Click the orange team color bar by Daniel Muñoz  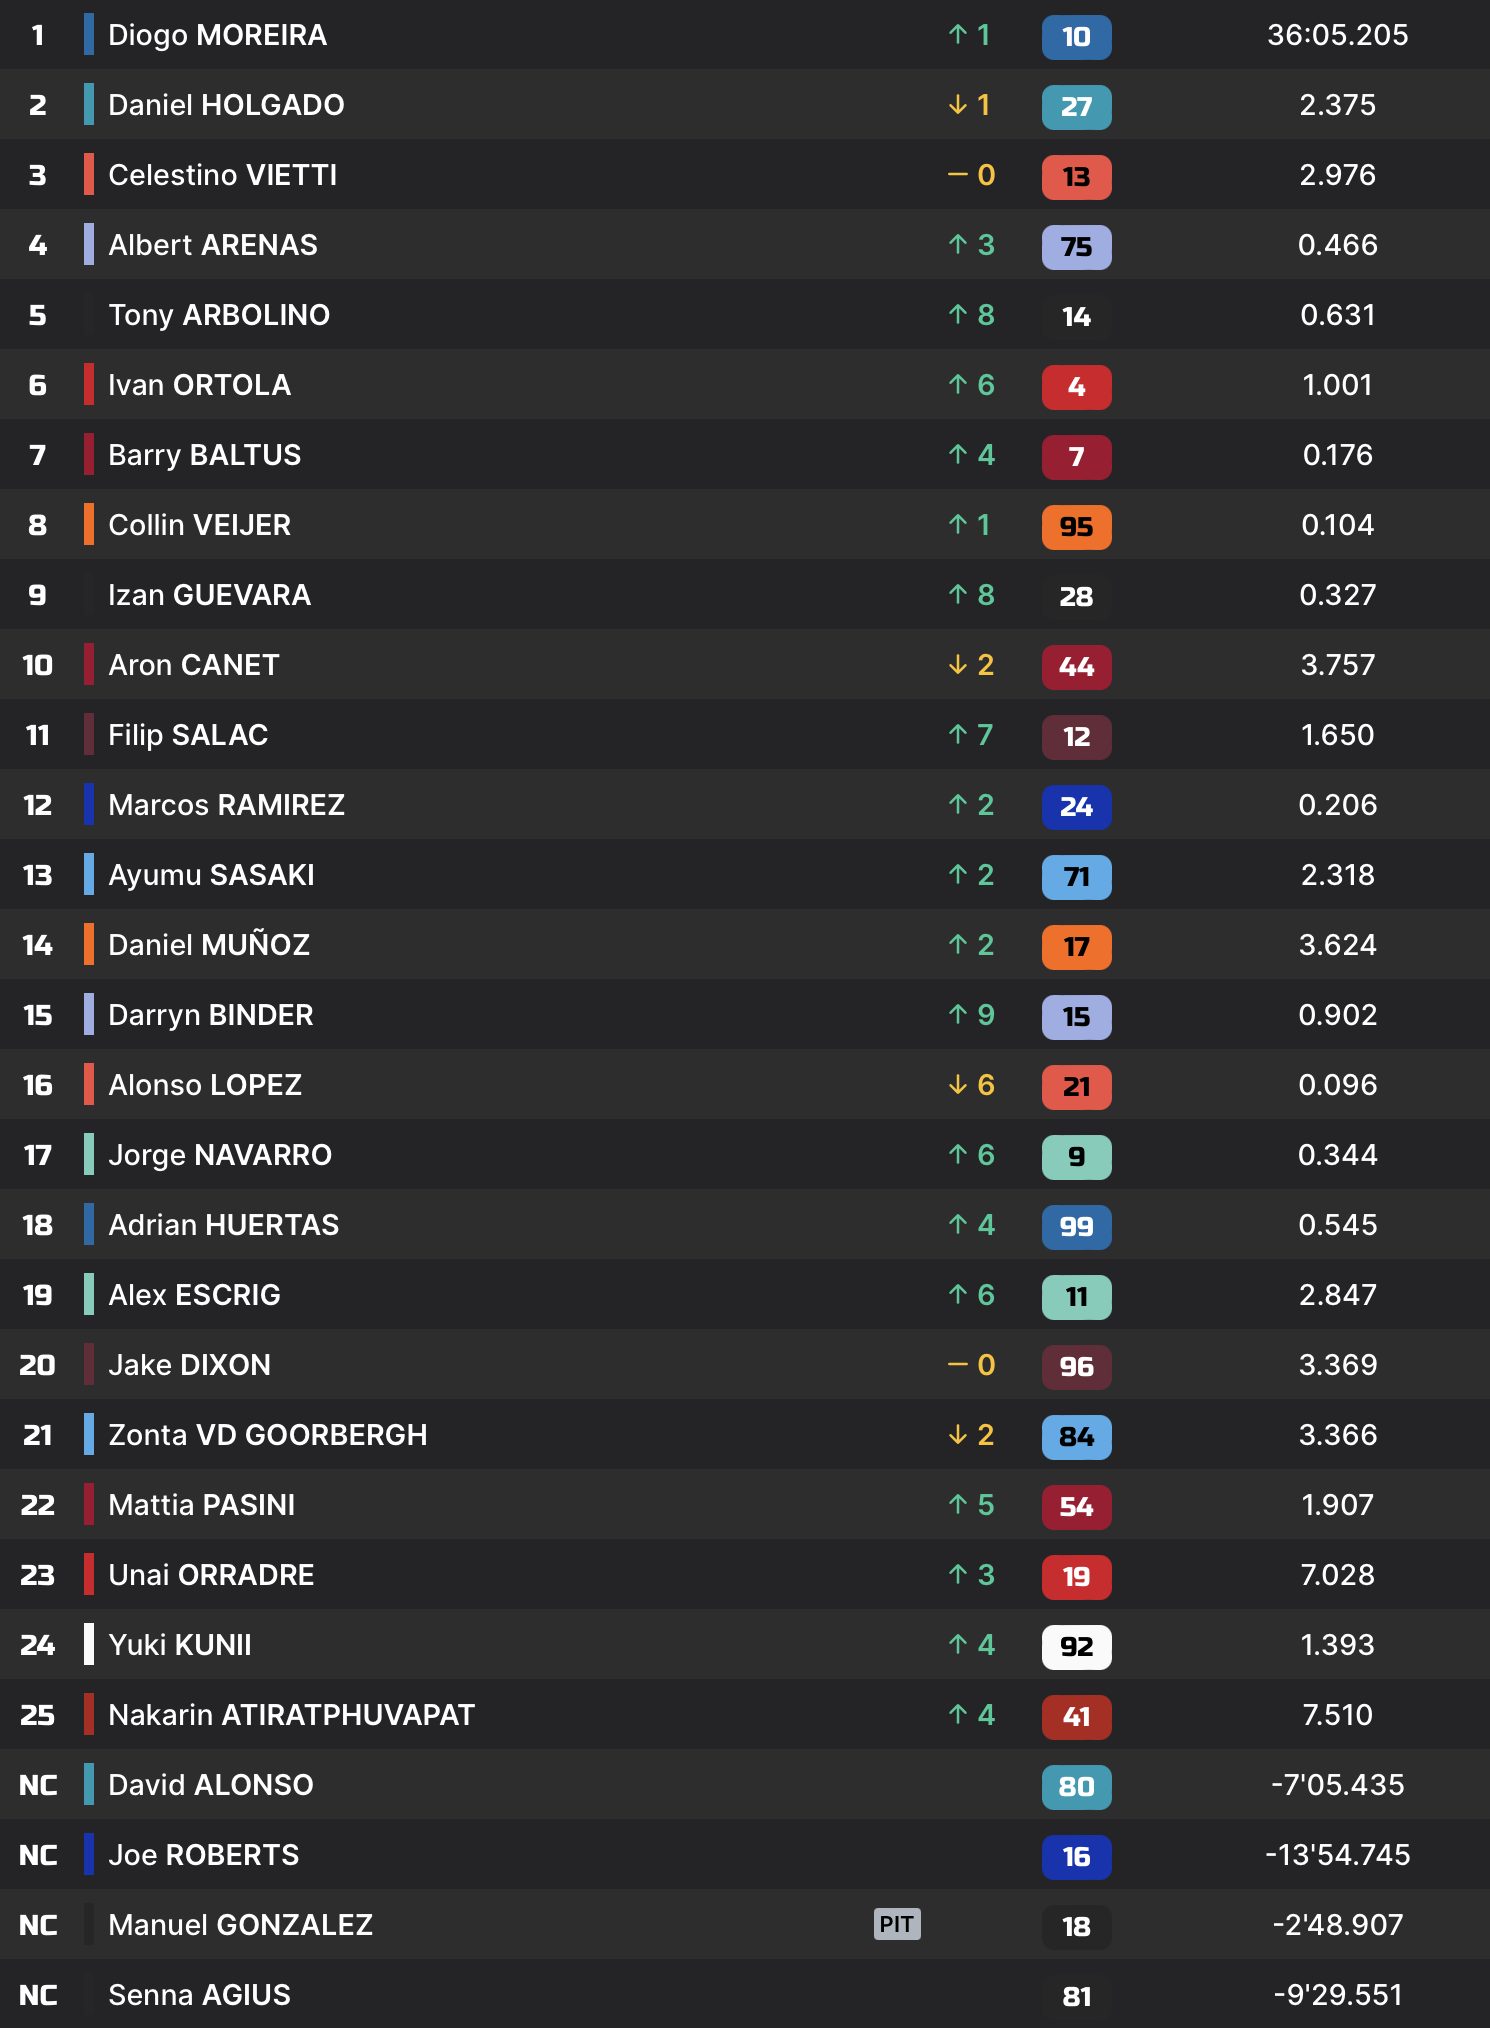tap(89, 945)
